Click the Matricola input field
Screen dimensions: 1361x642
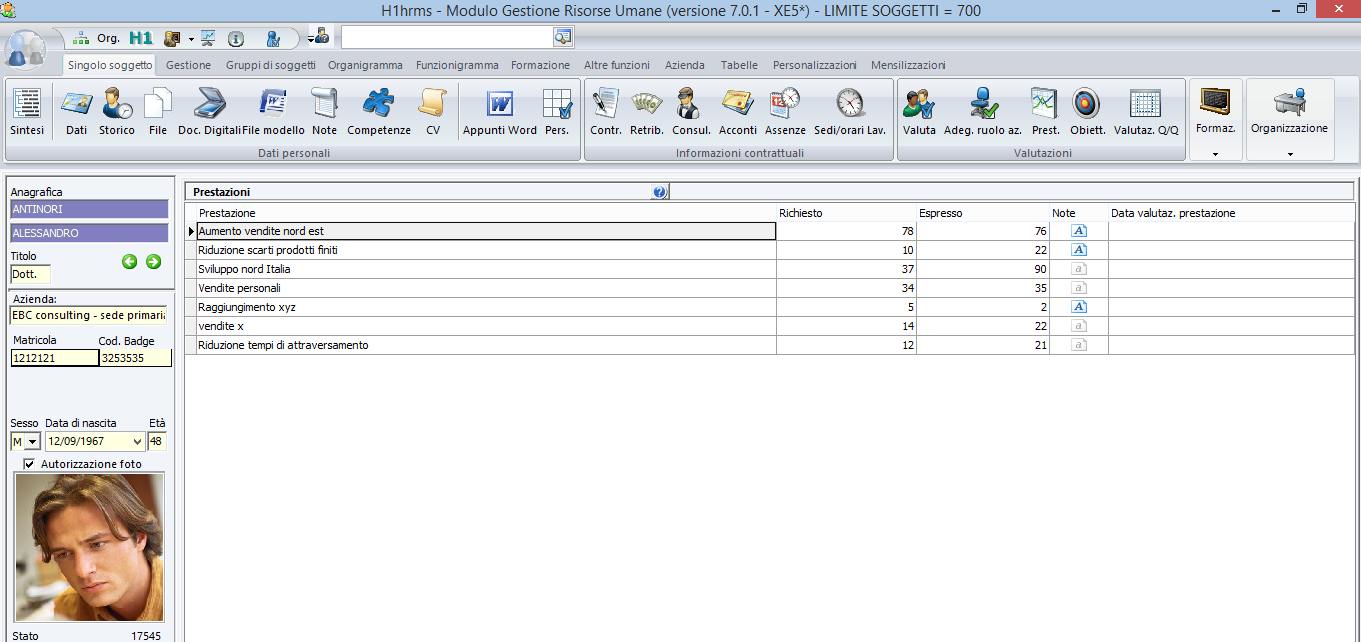(x=54, y=358)
